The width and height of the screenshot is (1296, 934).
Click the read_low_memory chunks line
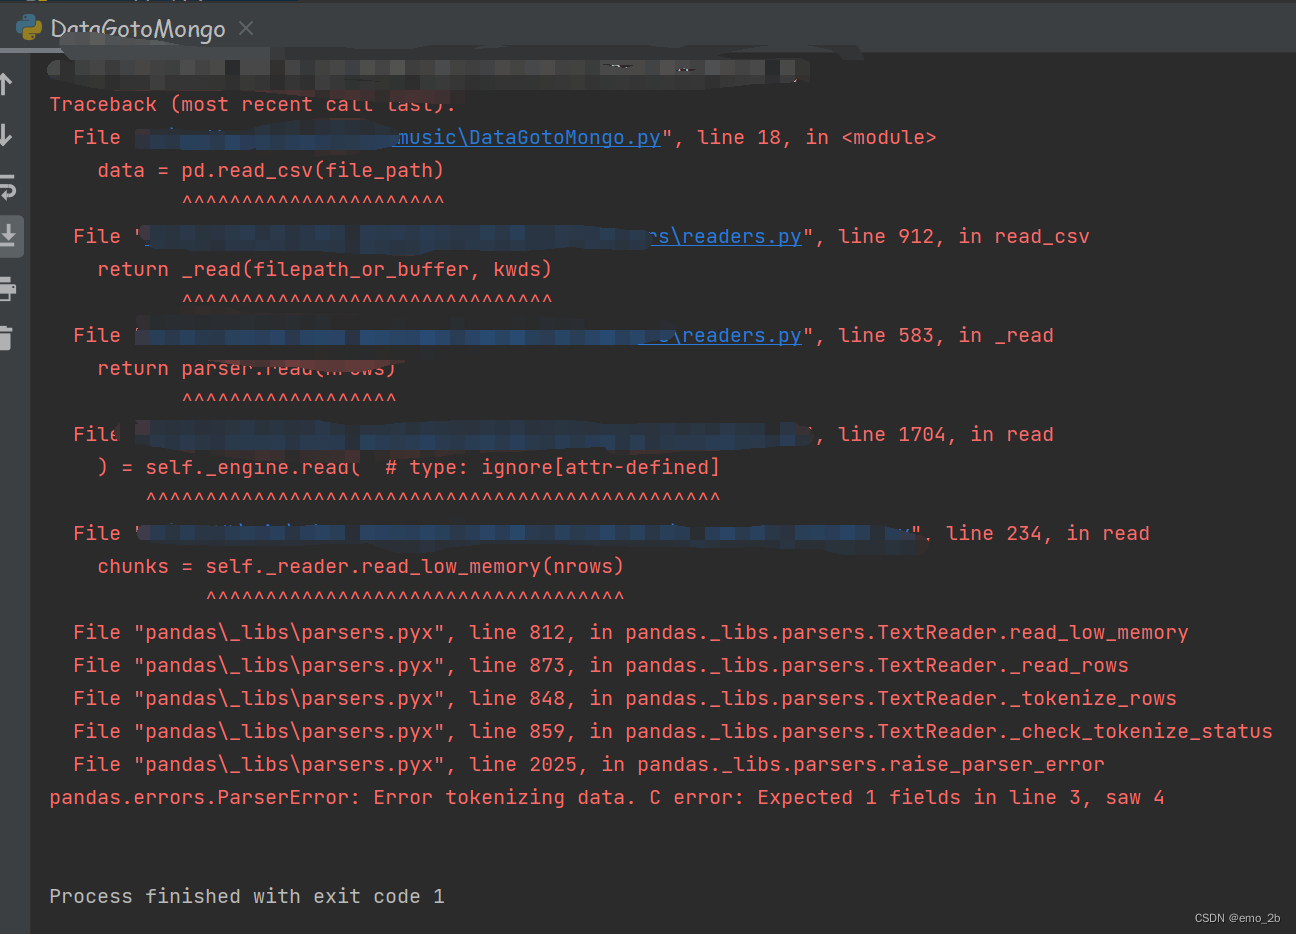360,565
